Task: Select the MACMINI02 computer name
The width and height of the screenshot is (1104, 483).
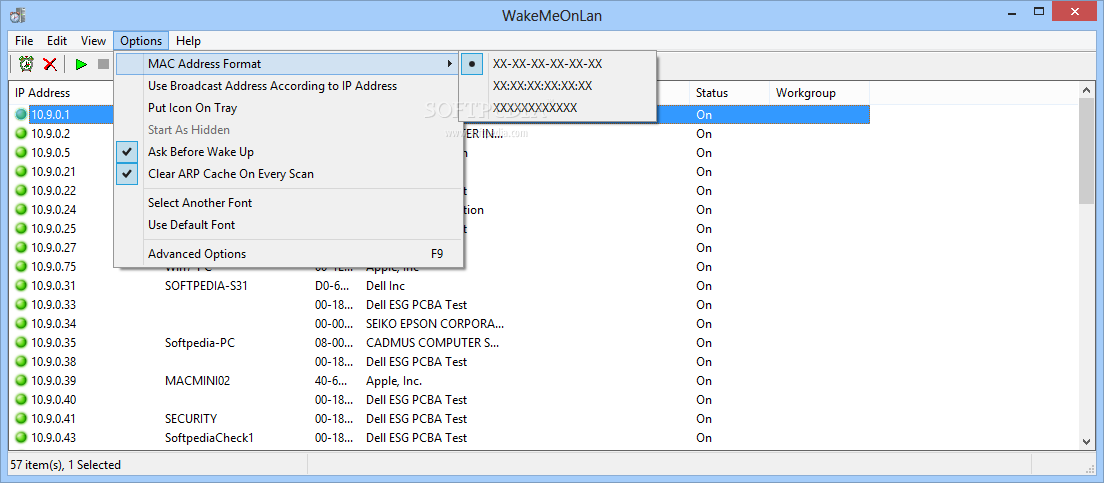Action: click(198, 381)
